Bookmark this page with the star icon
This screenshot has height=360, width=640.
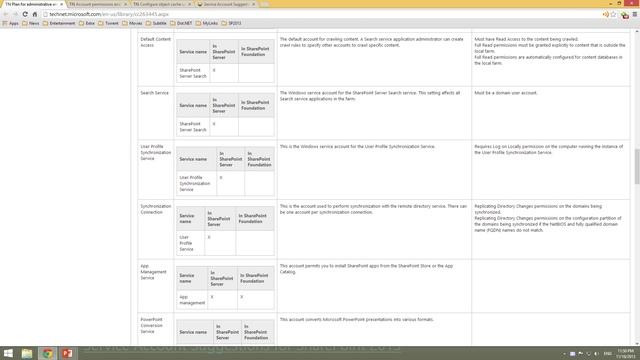[x=613, y=14]
